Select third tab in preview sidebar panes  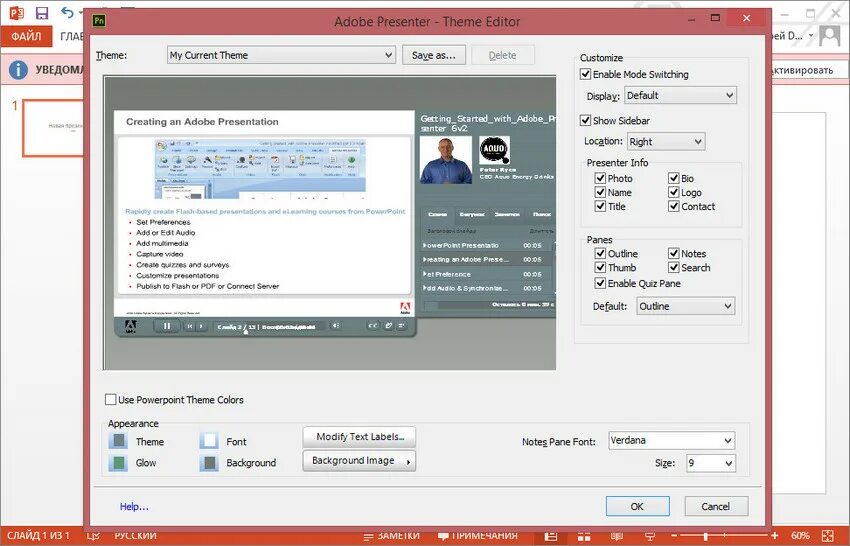(x=507, y=215)
